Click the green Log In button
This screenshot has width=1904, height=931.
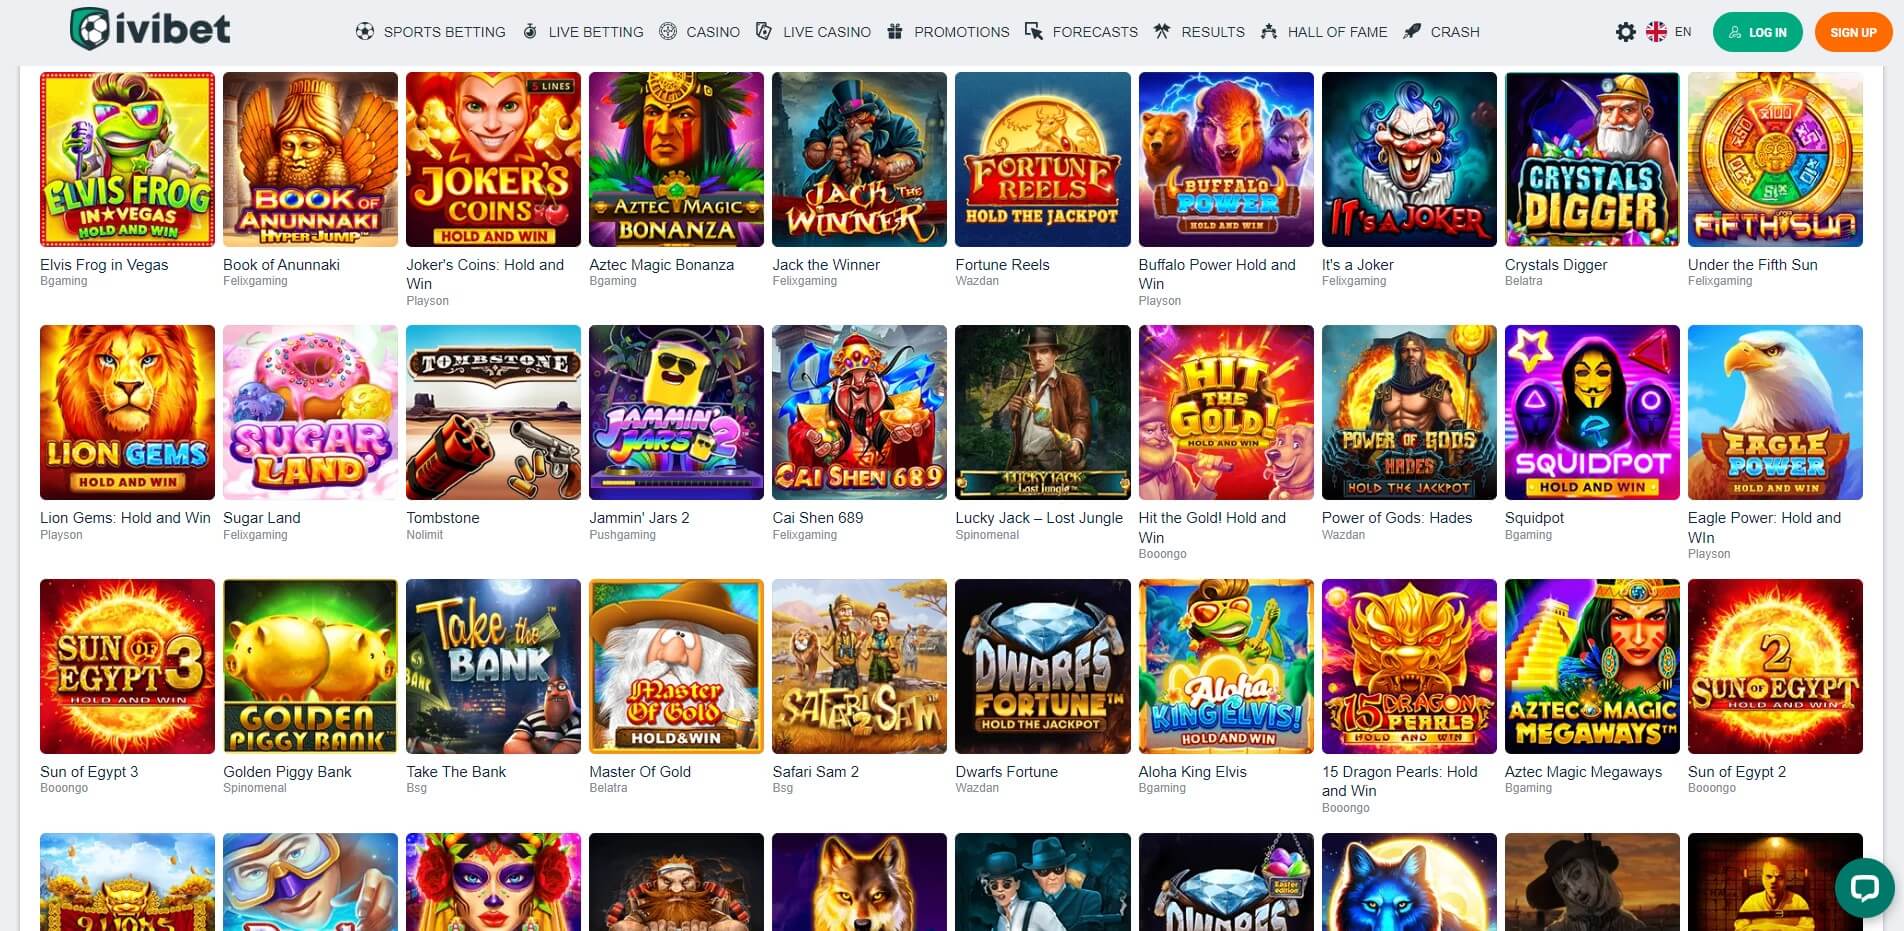tap(1758, 32)
